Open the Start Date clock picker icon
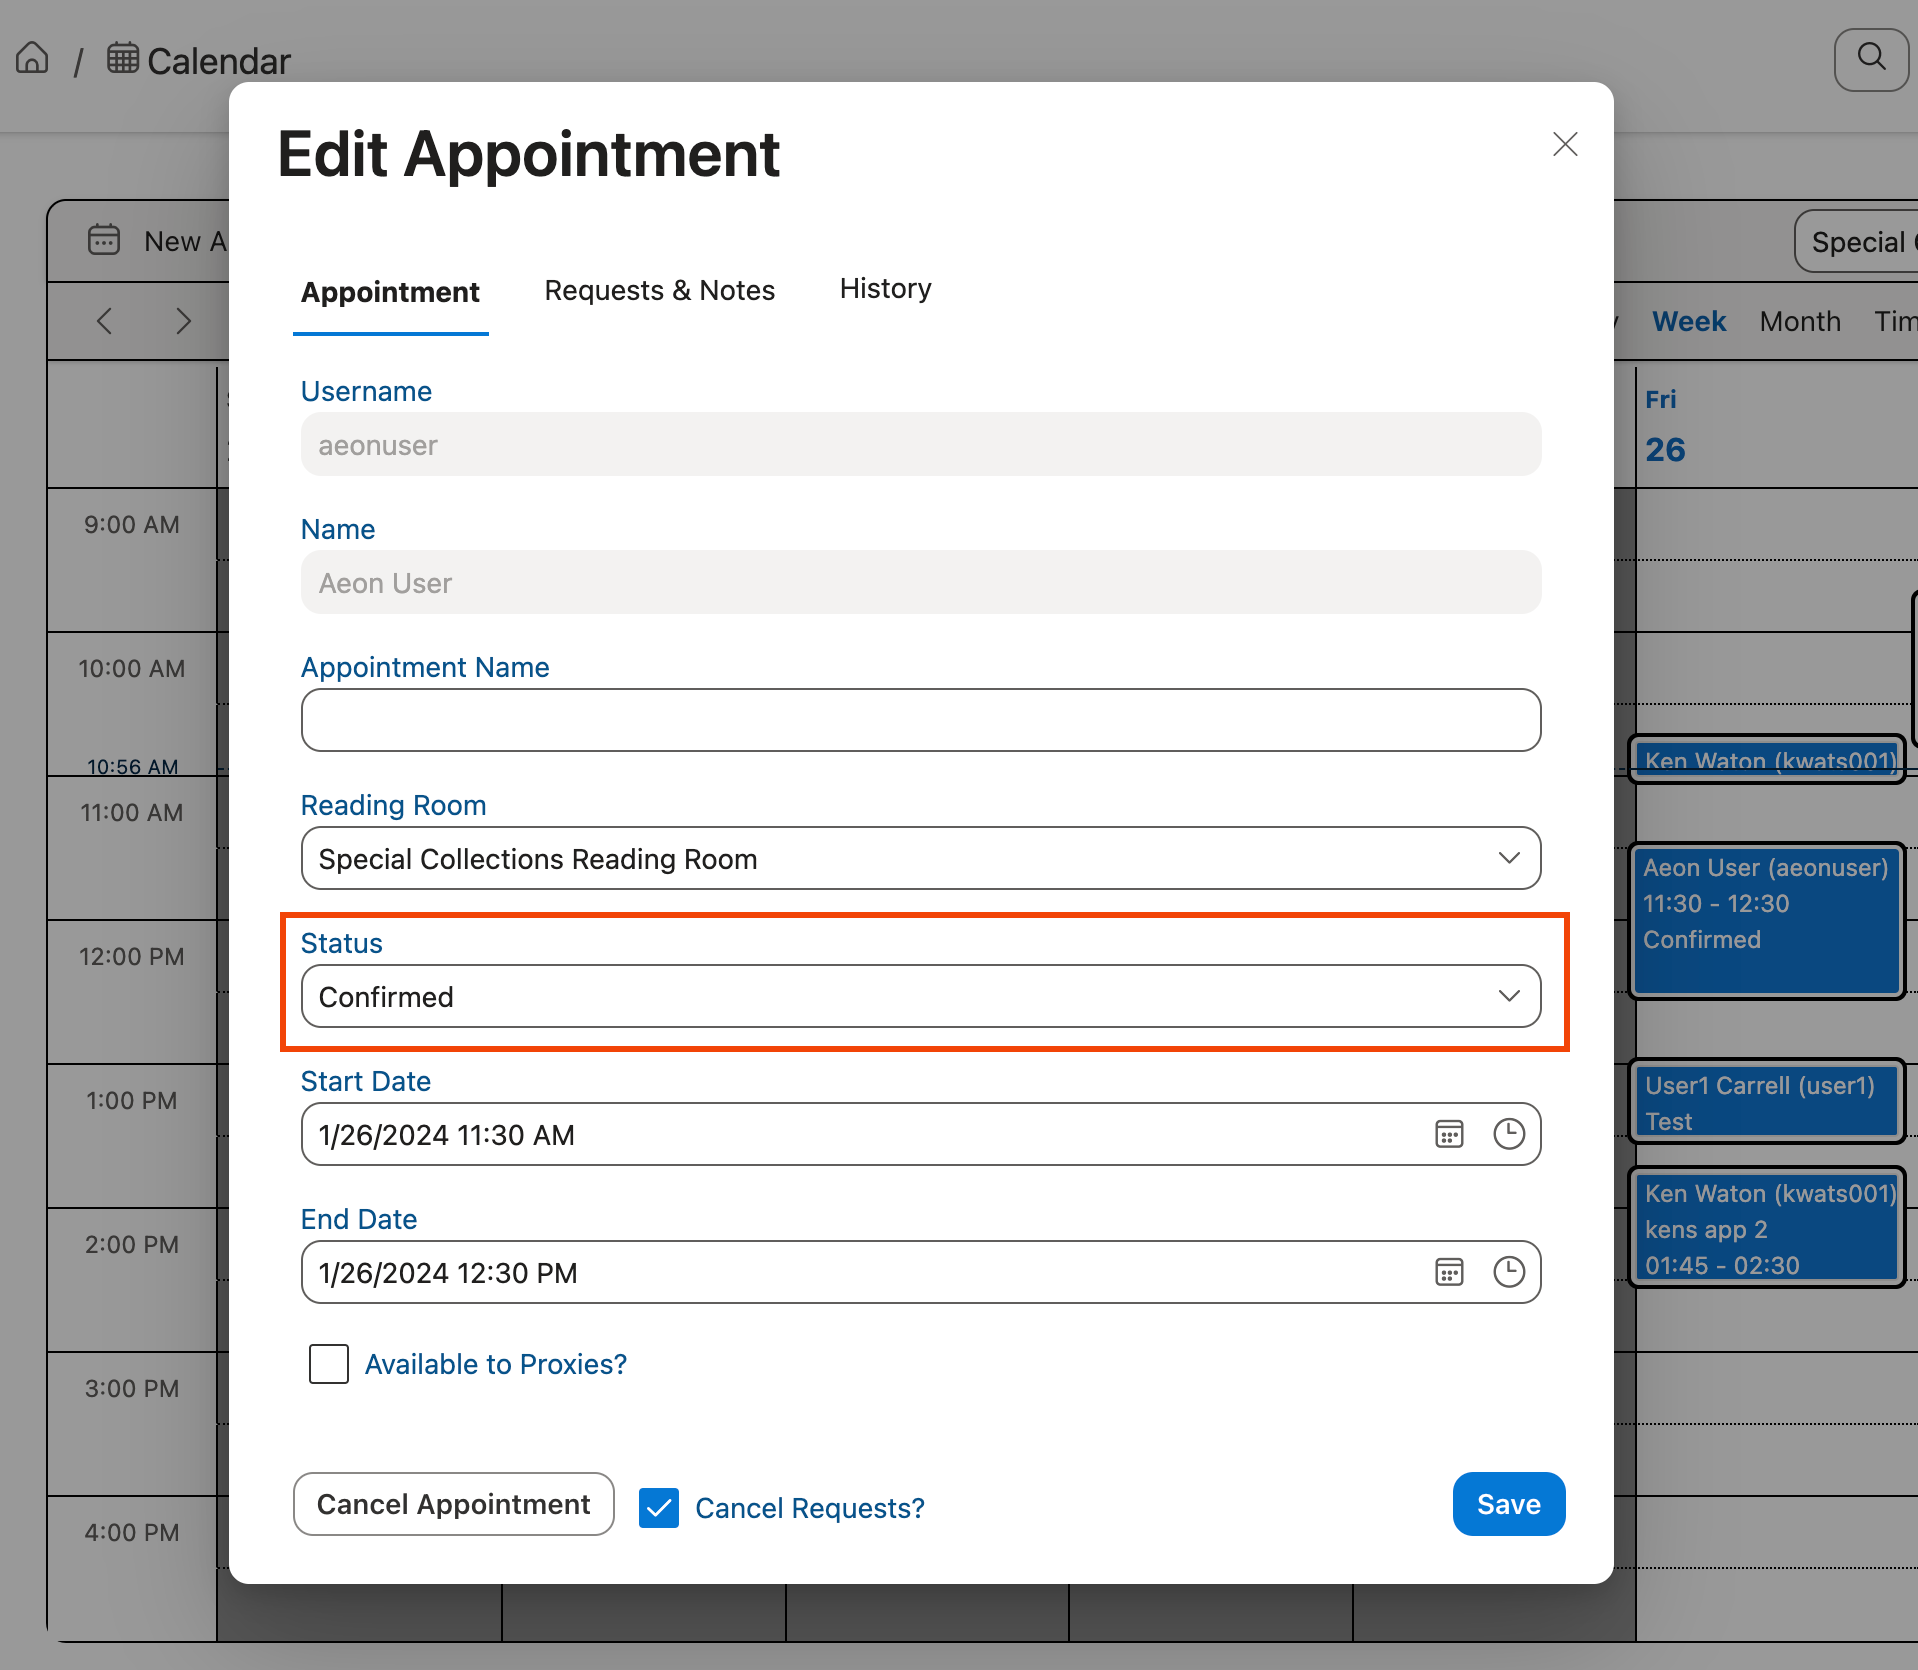The width and height of the screenshot is (1918, 1670). (1508, 1134)
